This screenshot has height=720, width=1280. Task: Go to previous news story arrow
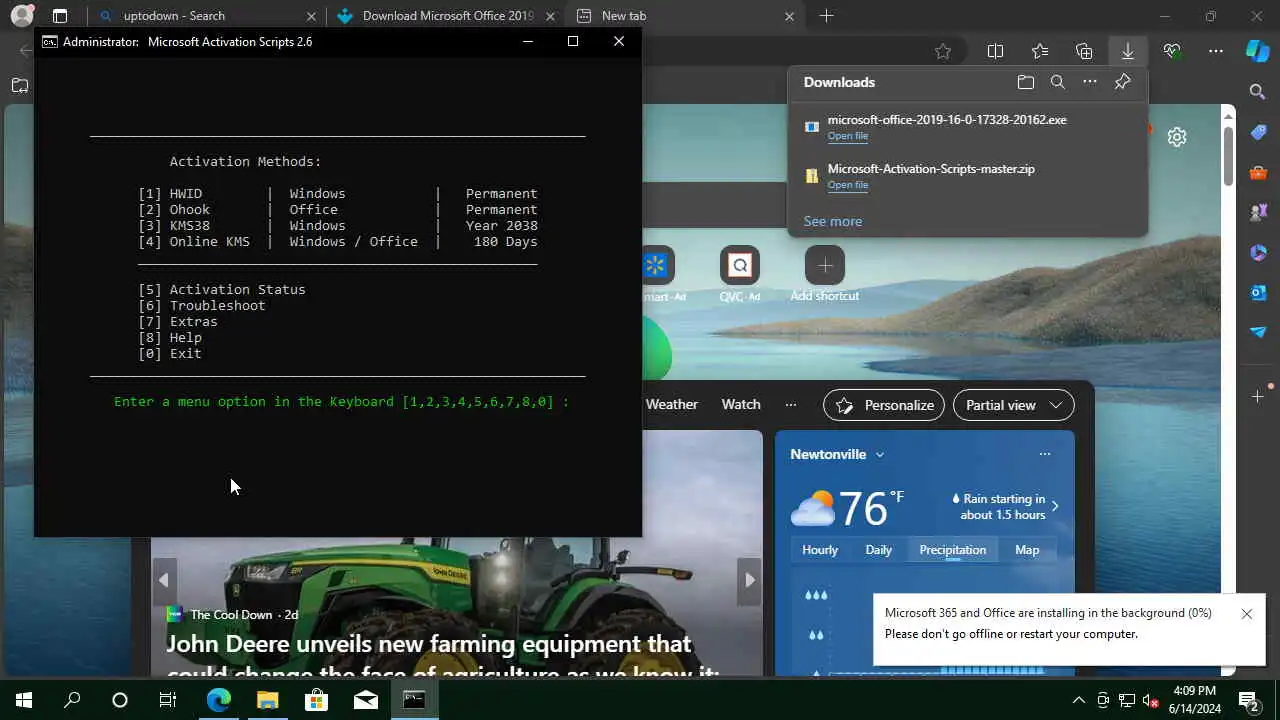[x=164, y=579]
